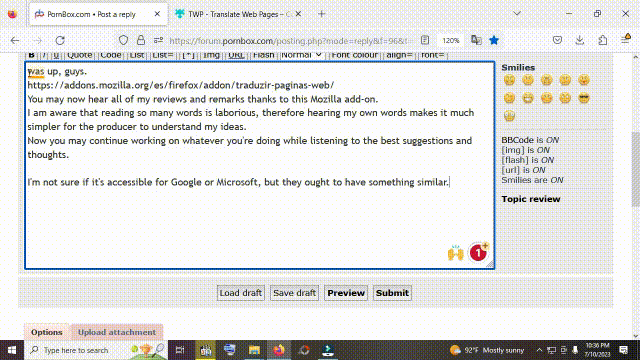
Task: Open the Extensions puzzle icon
Action: coord(602,40)
